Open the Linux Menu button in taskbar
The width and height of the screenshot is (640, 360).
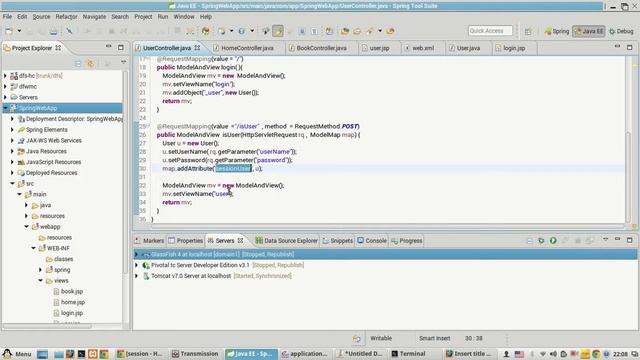pos(17,354)
